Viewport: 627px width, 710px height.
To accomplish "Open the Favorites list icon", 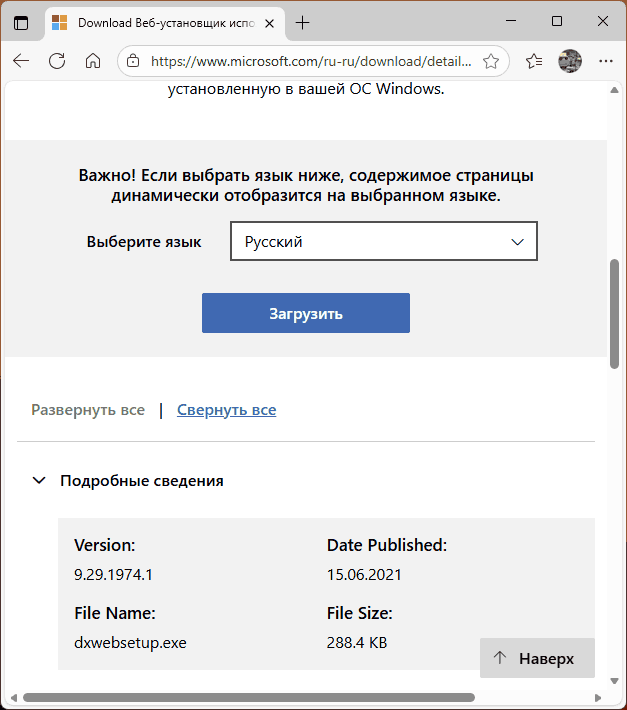I will tap(534, 61).
